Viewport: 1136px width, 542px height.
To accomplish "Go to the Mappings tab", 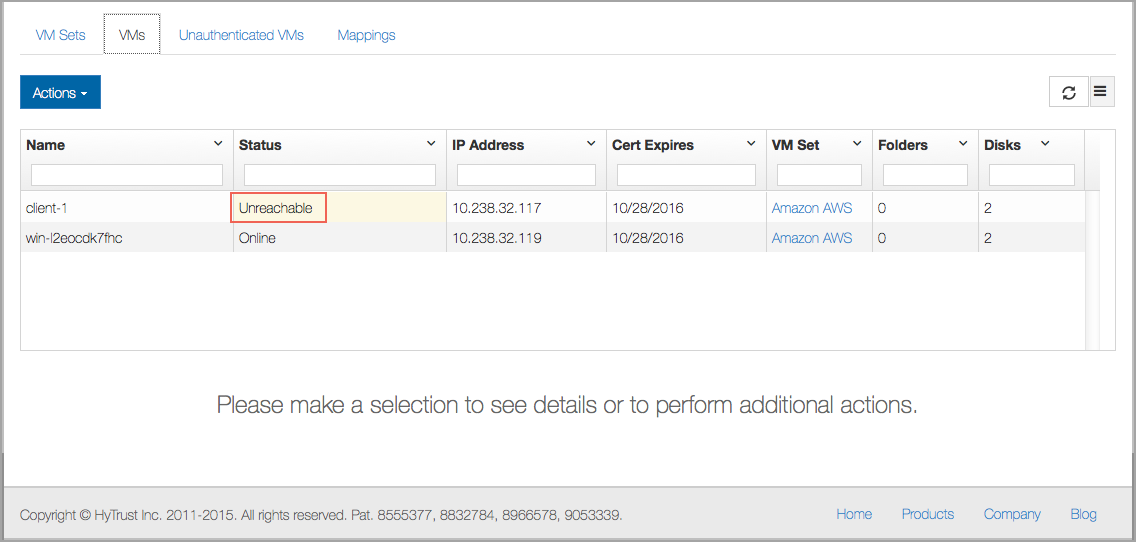I will coord(367,35).
